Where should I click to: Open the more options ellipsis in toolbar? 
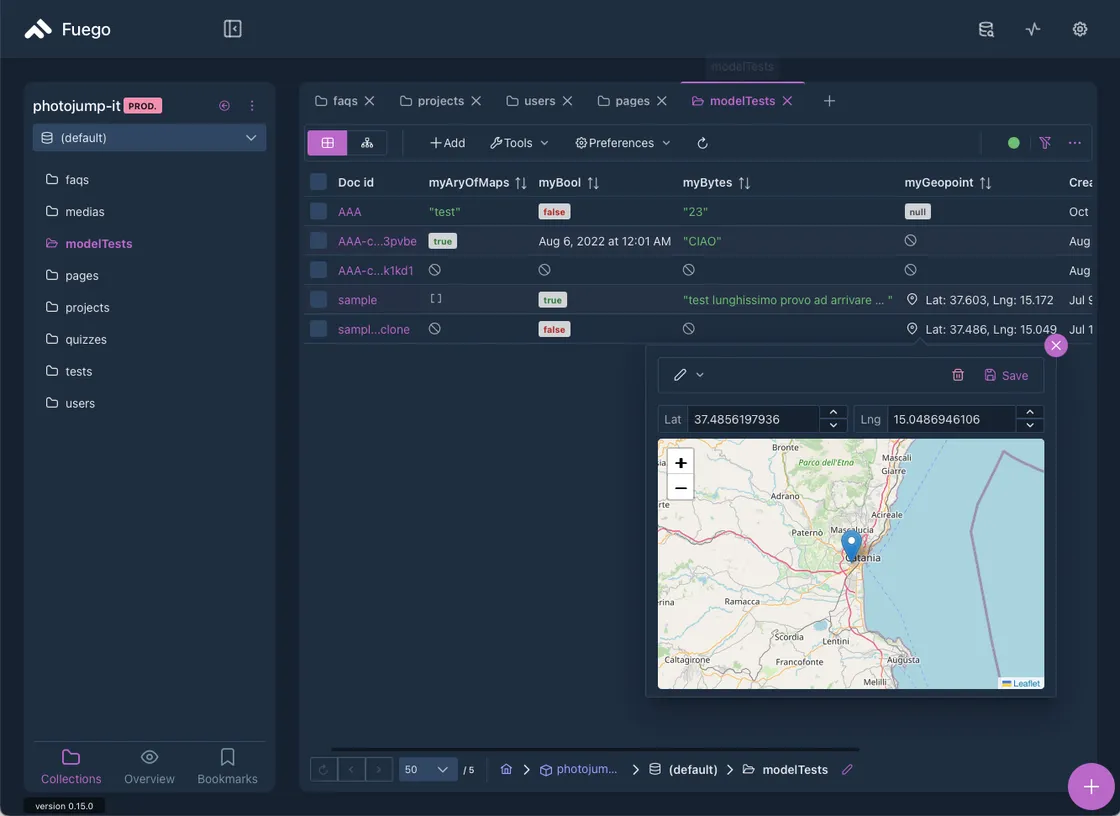pyautogui.click(x=1074, y=143)
